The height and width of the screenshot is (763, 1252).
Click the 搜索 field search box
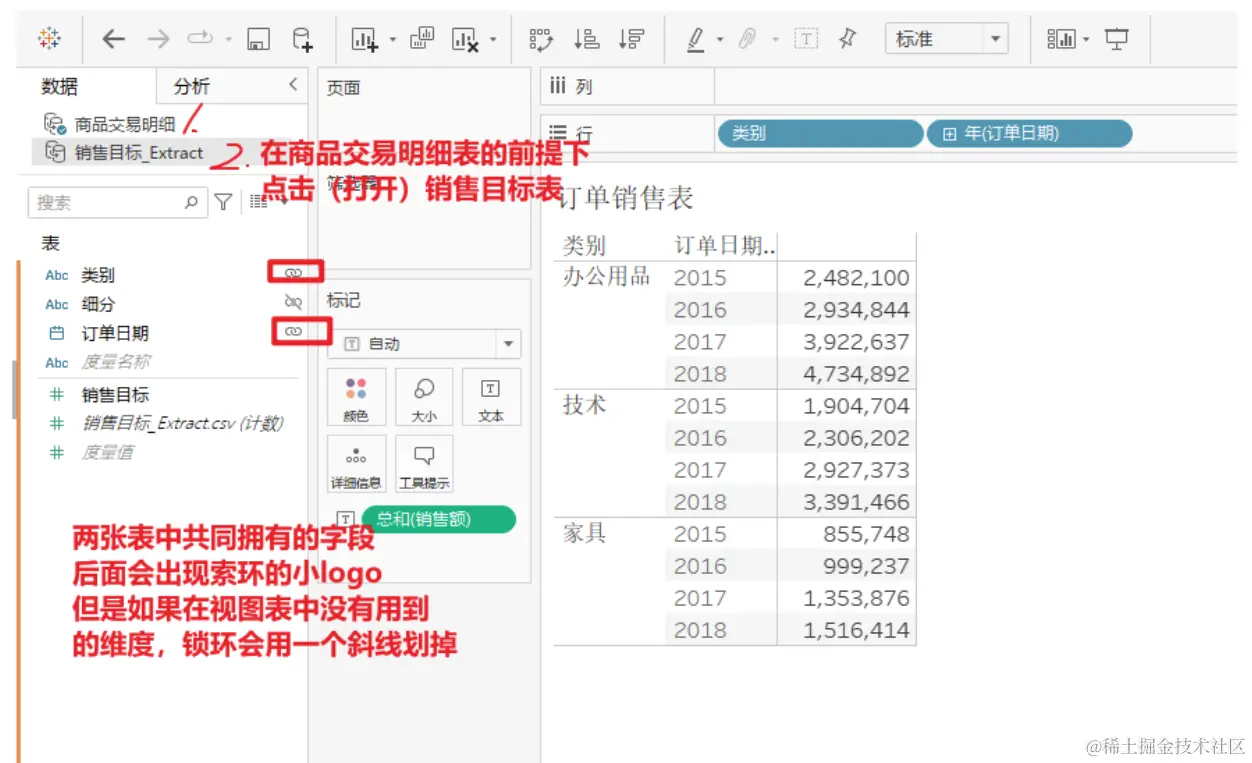click(117, 202)
